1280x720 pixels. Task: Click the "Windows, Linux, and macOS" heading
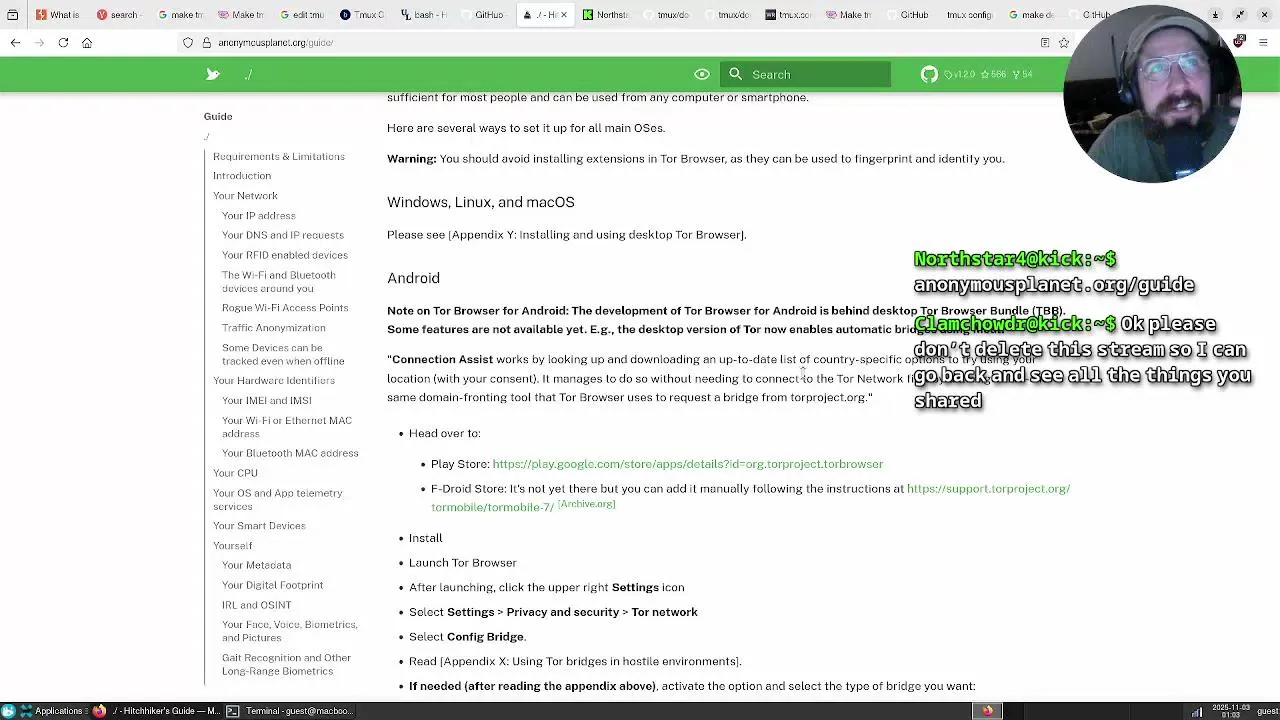click(481, 202)
